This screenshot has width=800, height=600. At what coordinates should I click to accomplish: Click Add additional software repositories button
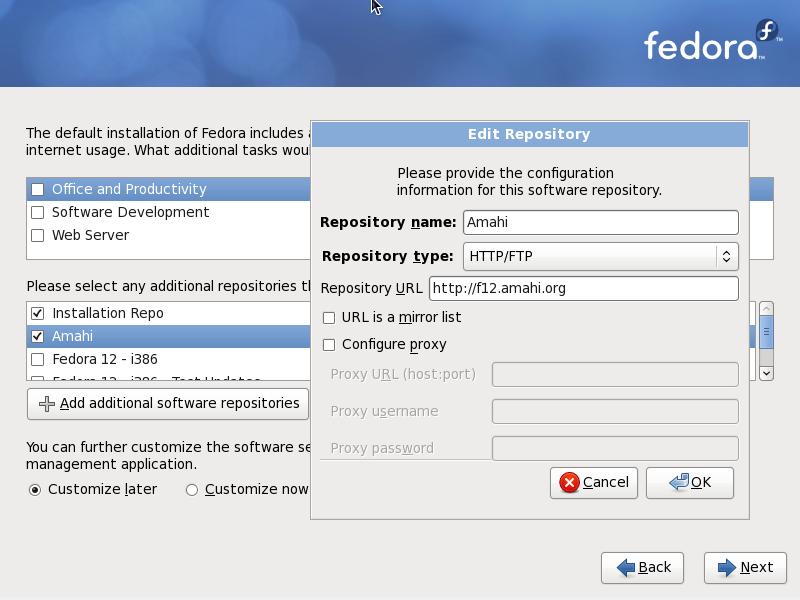pyautogui.click(x=168, y=404)
